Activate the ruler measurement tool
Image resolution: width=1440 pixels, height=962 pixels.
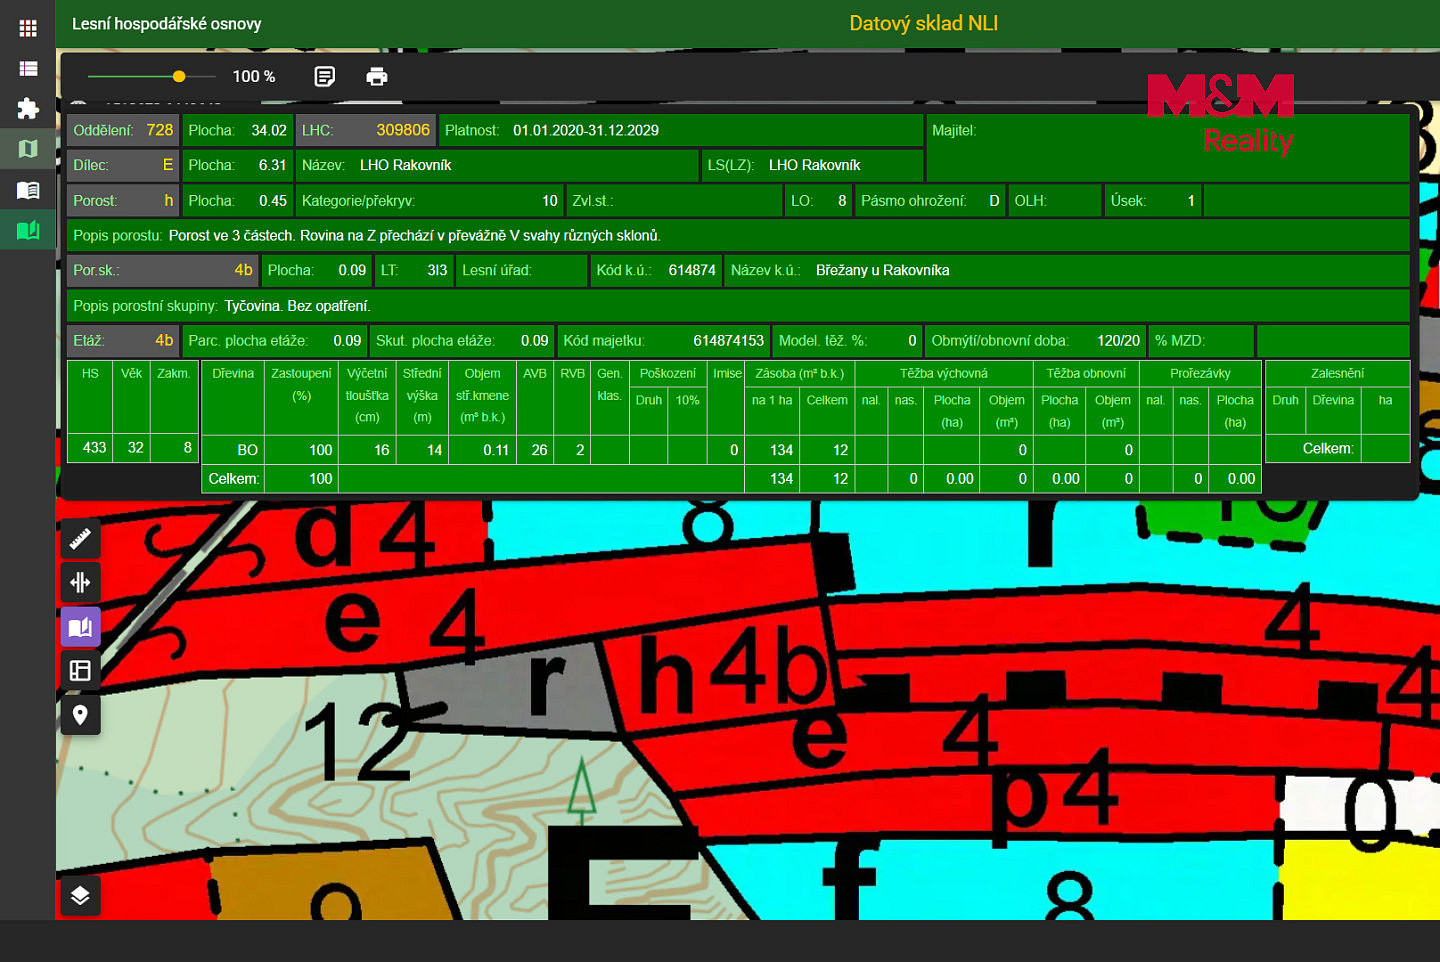click(80, 538)
